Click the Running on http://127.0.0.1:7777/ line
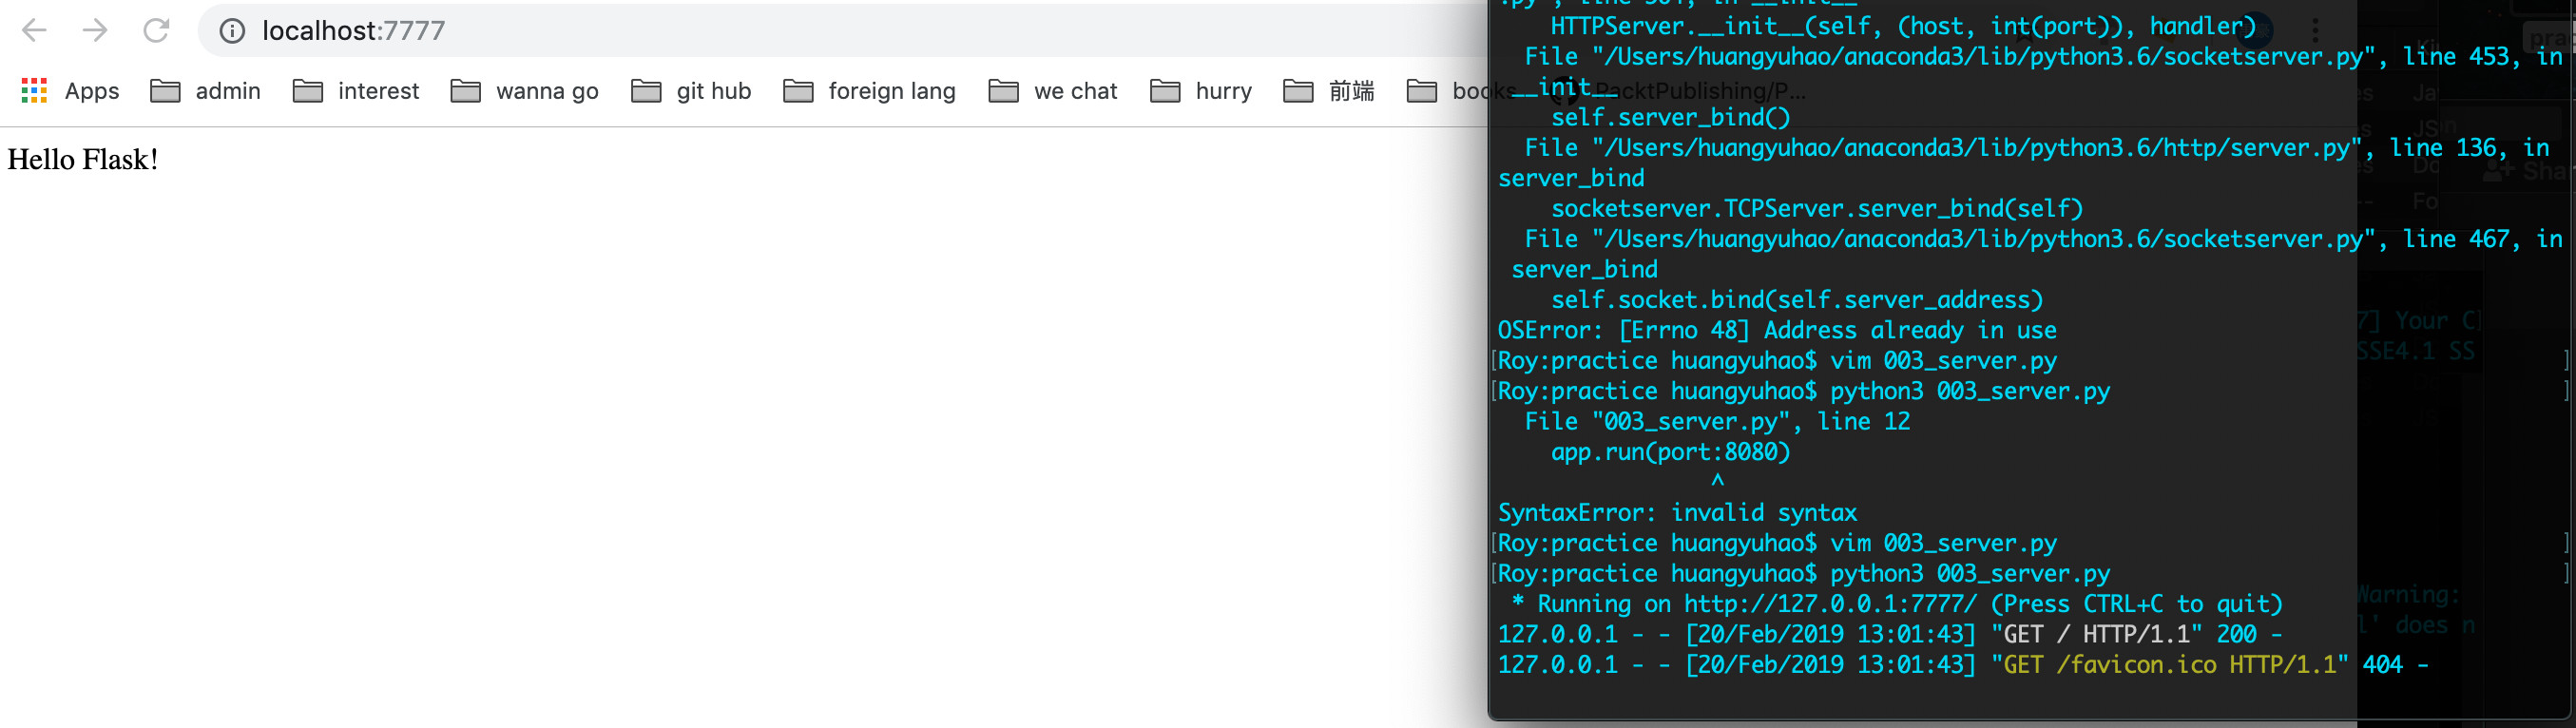Viewport: 2576px width, 728px height. pos(1897,604)
